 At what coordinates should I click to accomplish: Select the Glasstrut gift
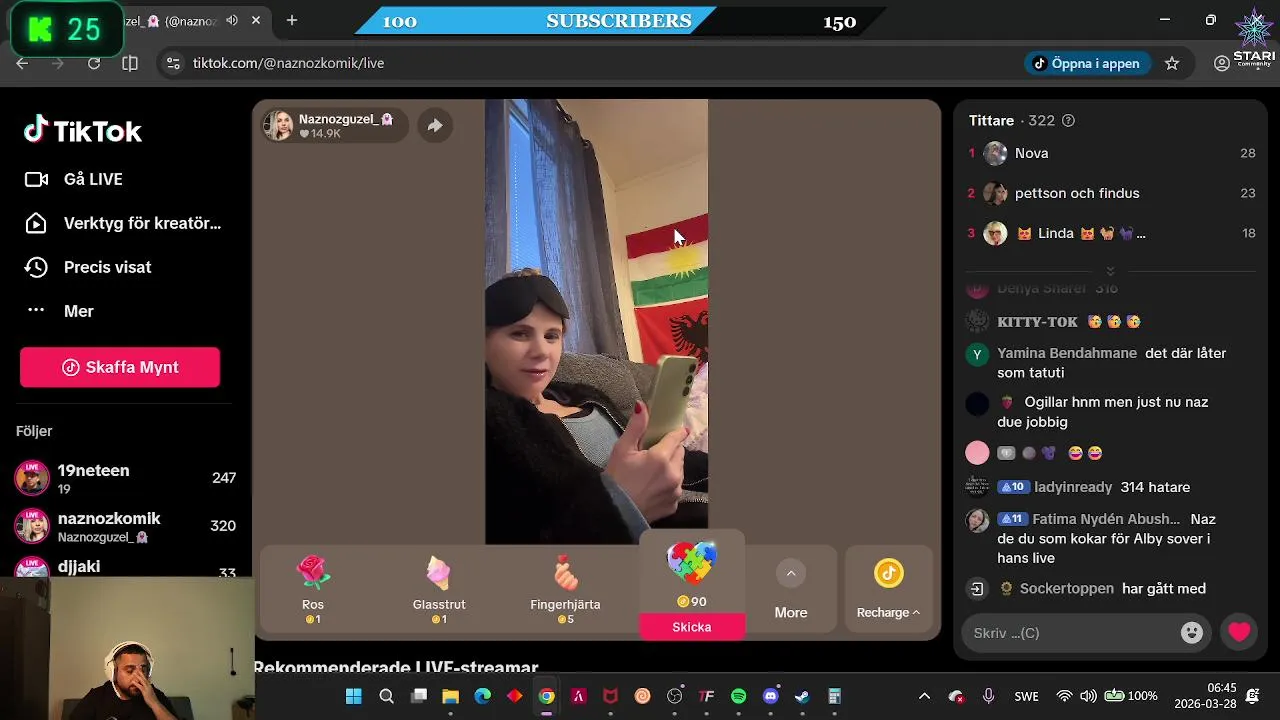point(439,589)
